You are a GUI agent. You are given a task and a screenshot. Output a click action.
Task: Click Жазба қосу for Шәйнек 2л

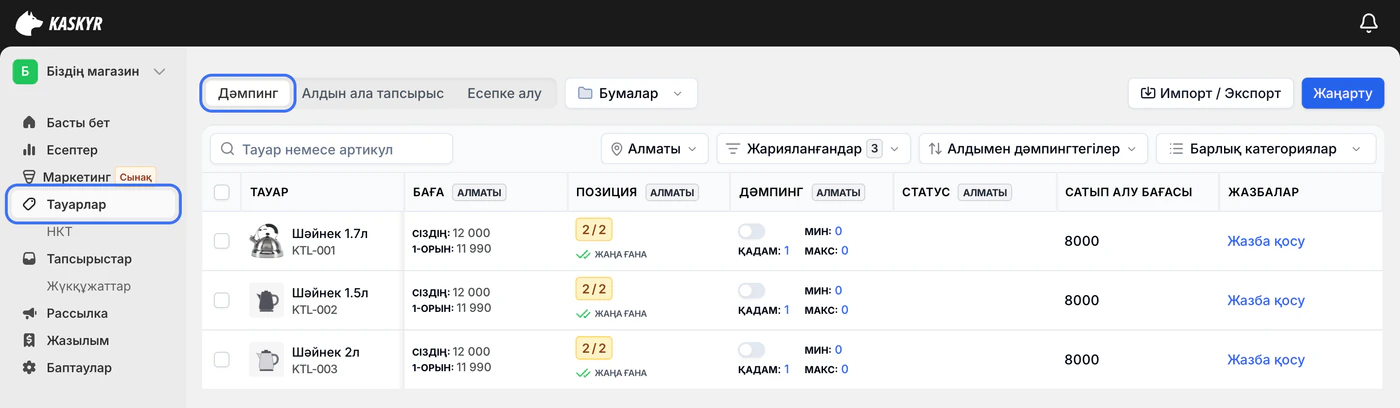(1266, 359)
